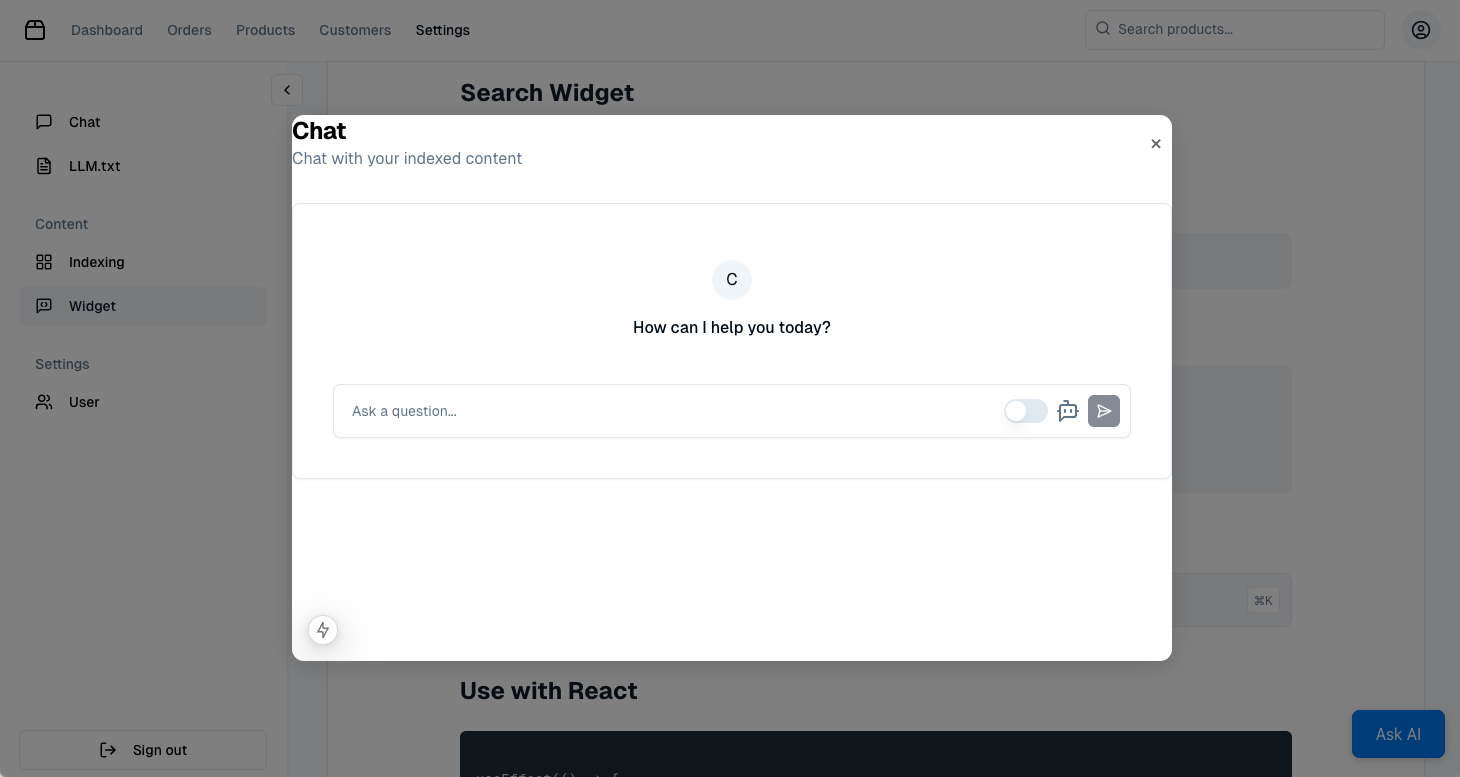The image size is (1460, 777).
Task: Click the Sign out button
Action: [143, 750]
